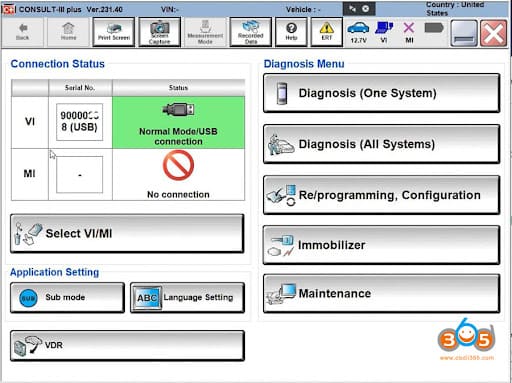Open Sub mode setting
512x383 pixels.
pyautogui.click(x=67, y=297)
